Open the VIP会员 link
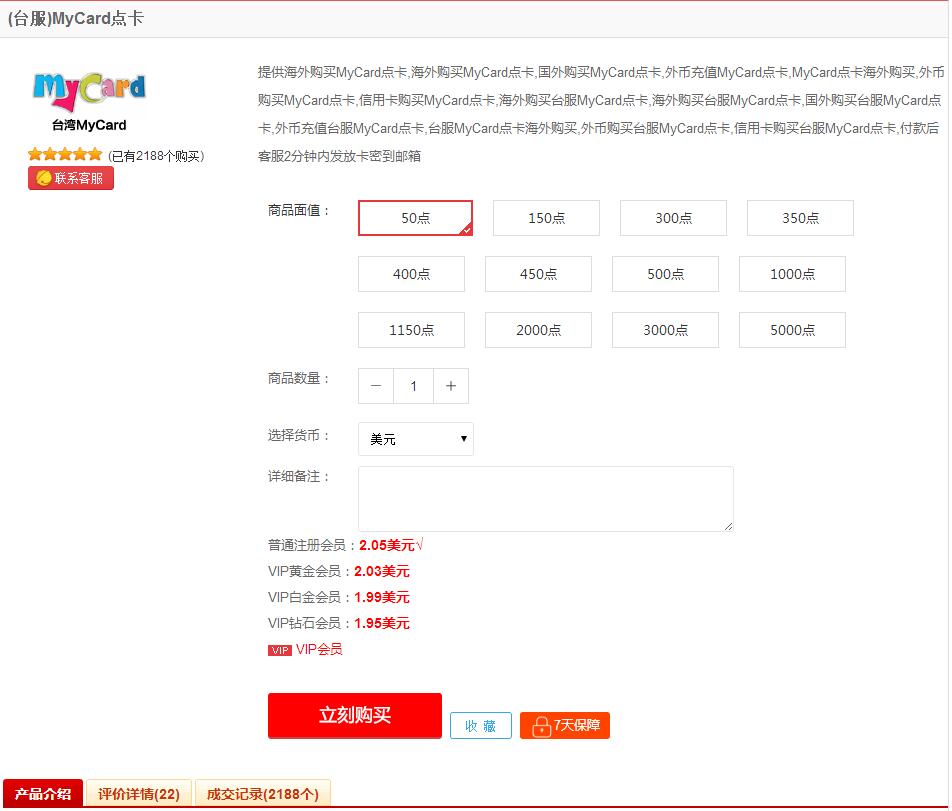This screenshot has height=811, width=952. 319,650
